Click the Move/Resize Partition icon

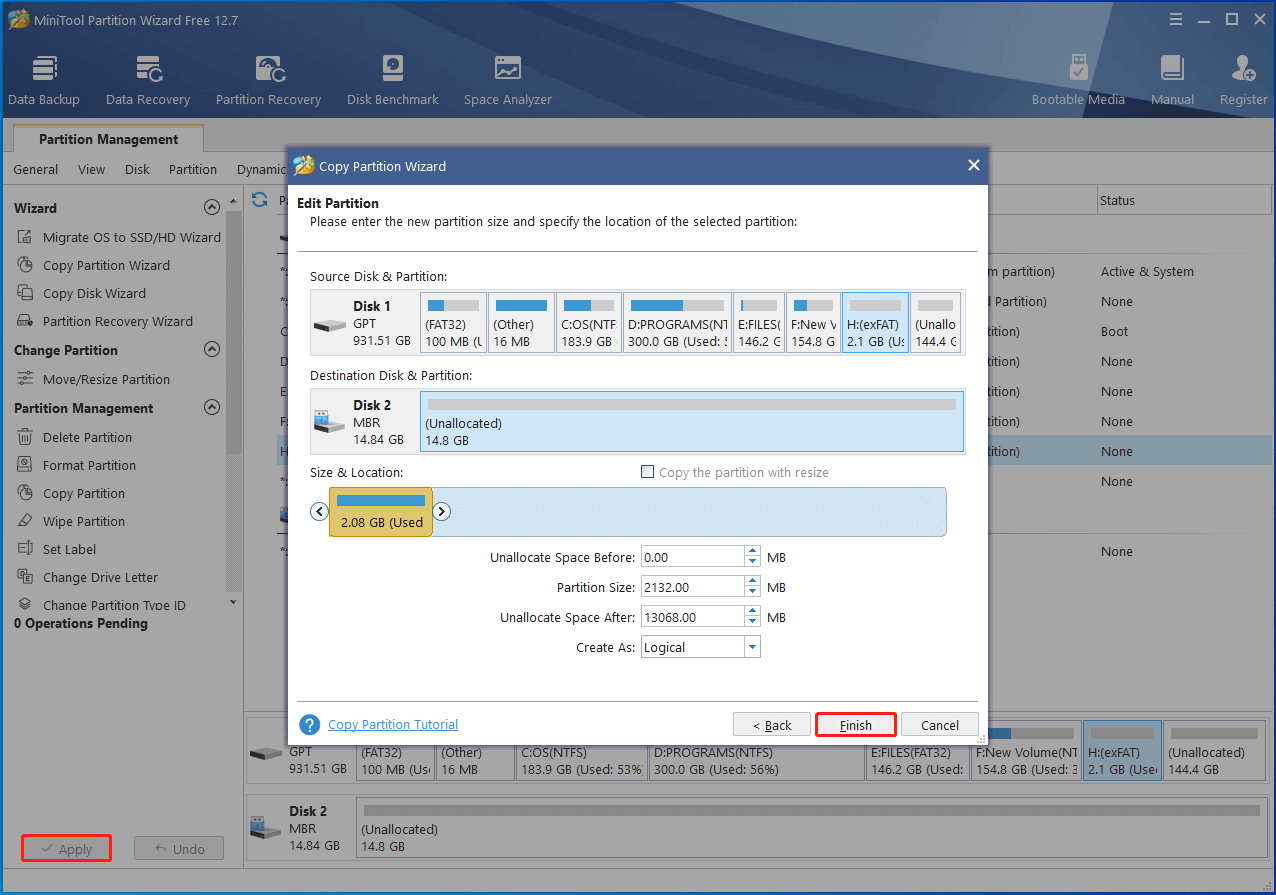(x=25, y=379)
